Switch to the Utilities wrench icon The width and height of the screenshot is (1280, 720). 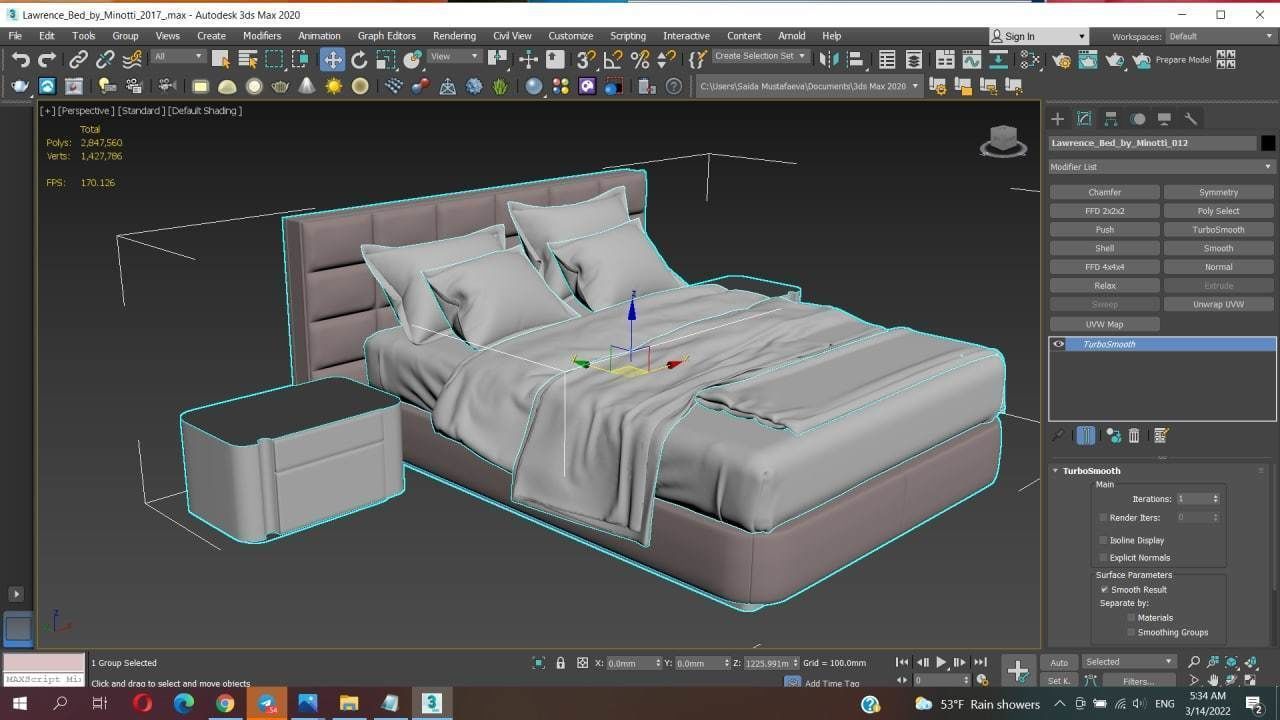point(1190,119)
